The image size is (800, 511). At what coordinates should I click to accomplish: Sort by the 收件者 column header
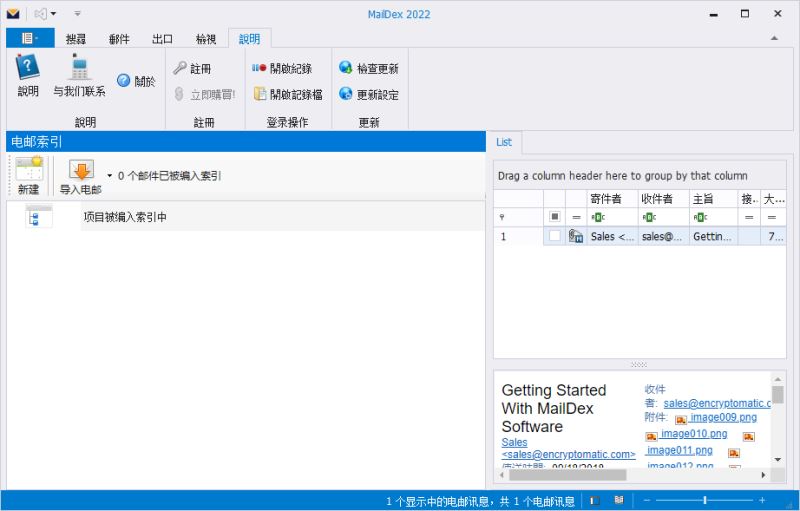tap(663, 199)
